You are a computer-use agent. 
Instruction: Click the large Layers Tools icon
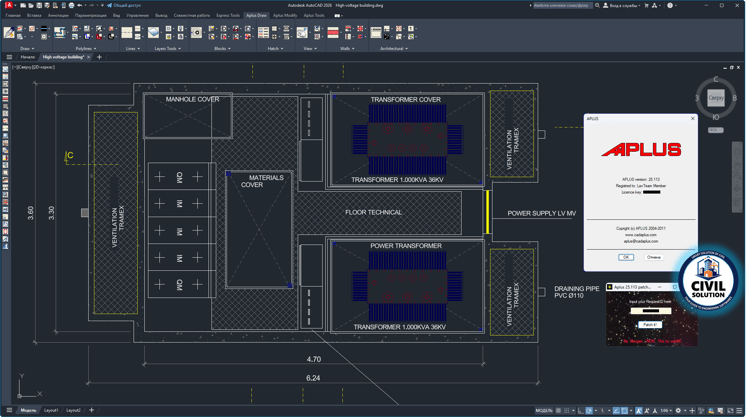coord(154,32)
